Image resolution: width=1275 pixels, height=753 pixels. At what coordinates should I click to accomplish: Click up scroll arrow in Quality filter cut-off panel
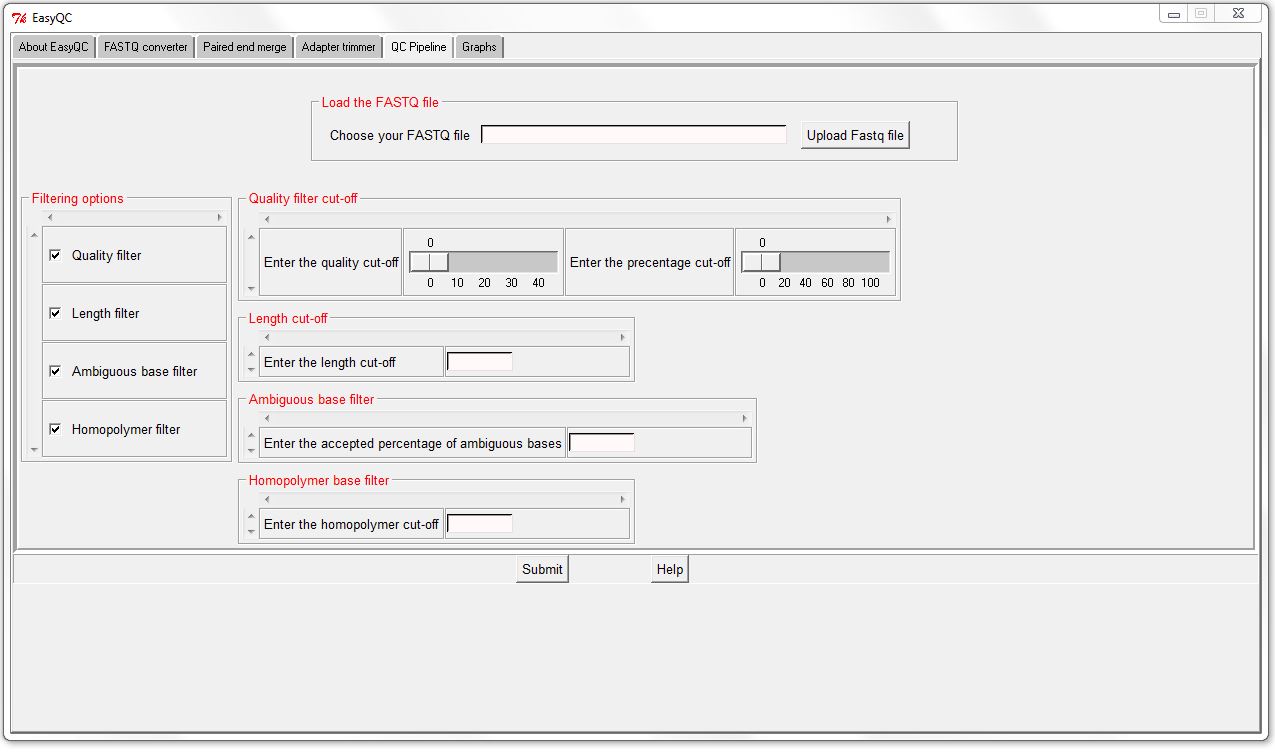pos(251,237)
